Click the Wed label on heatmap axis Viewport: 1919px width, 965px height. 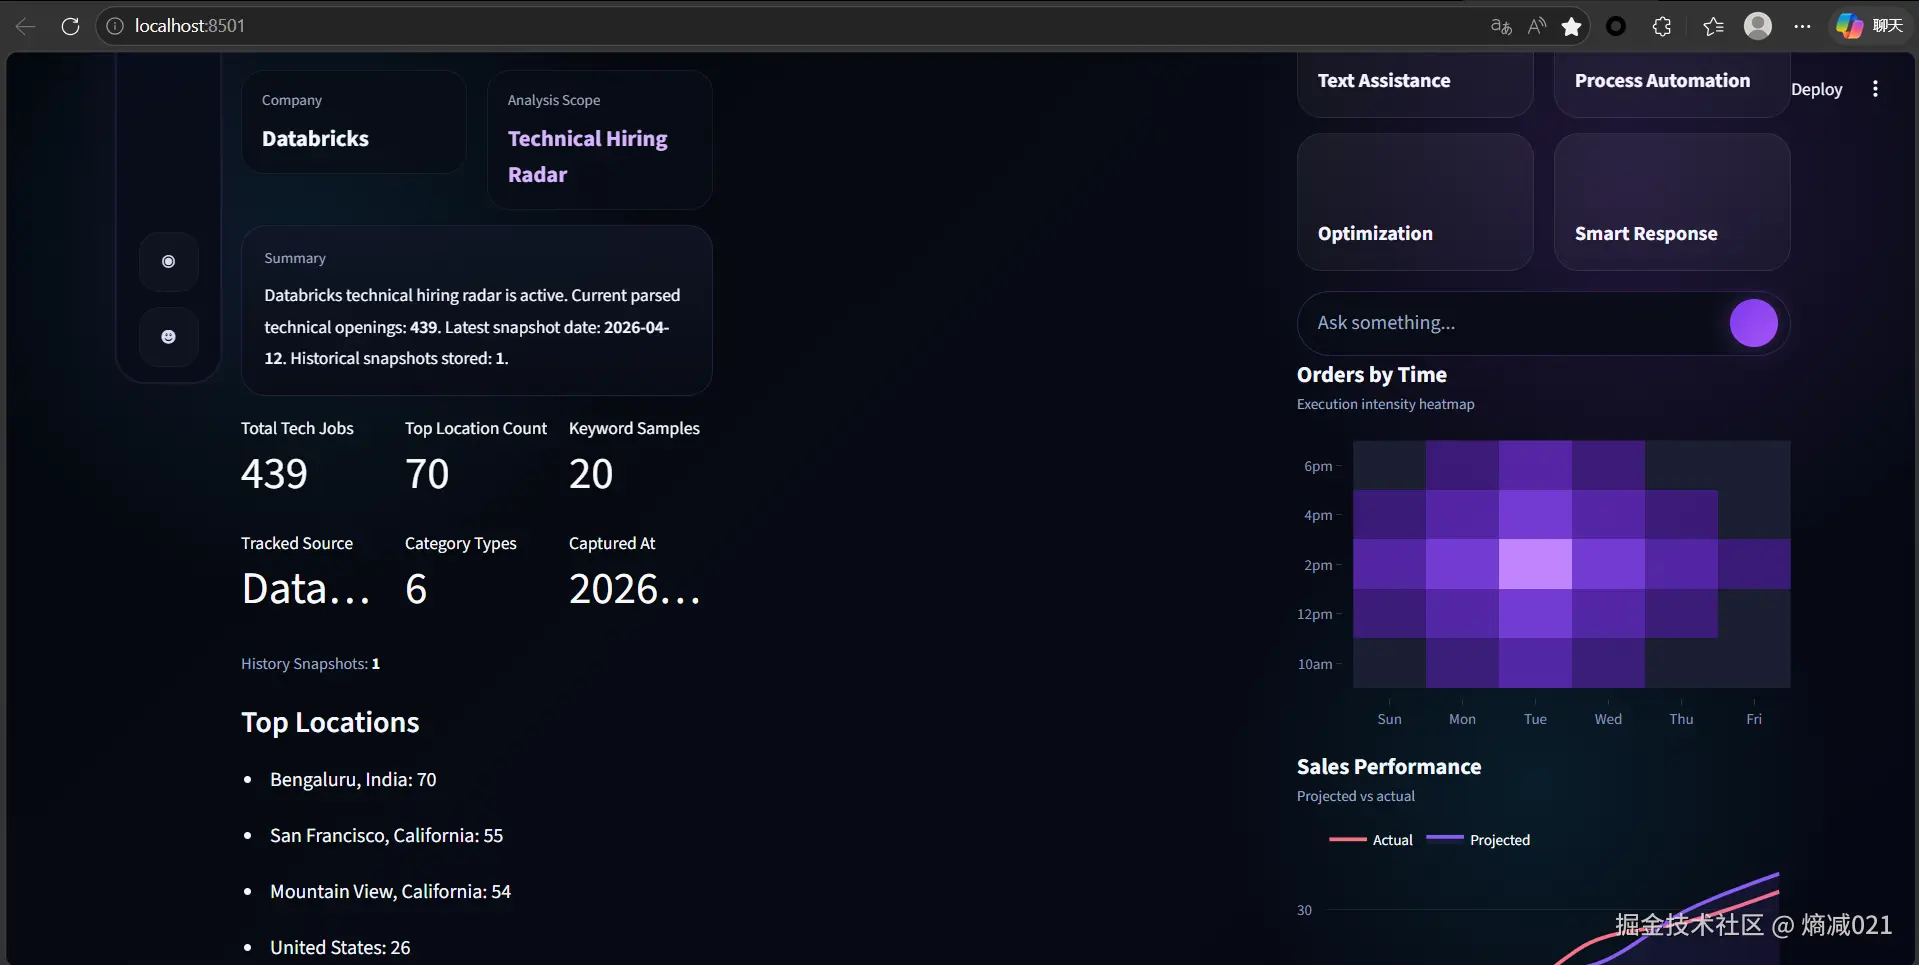click(x=1608, y=719)
